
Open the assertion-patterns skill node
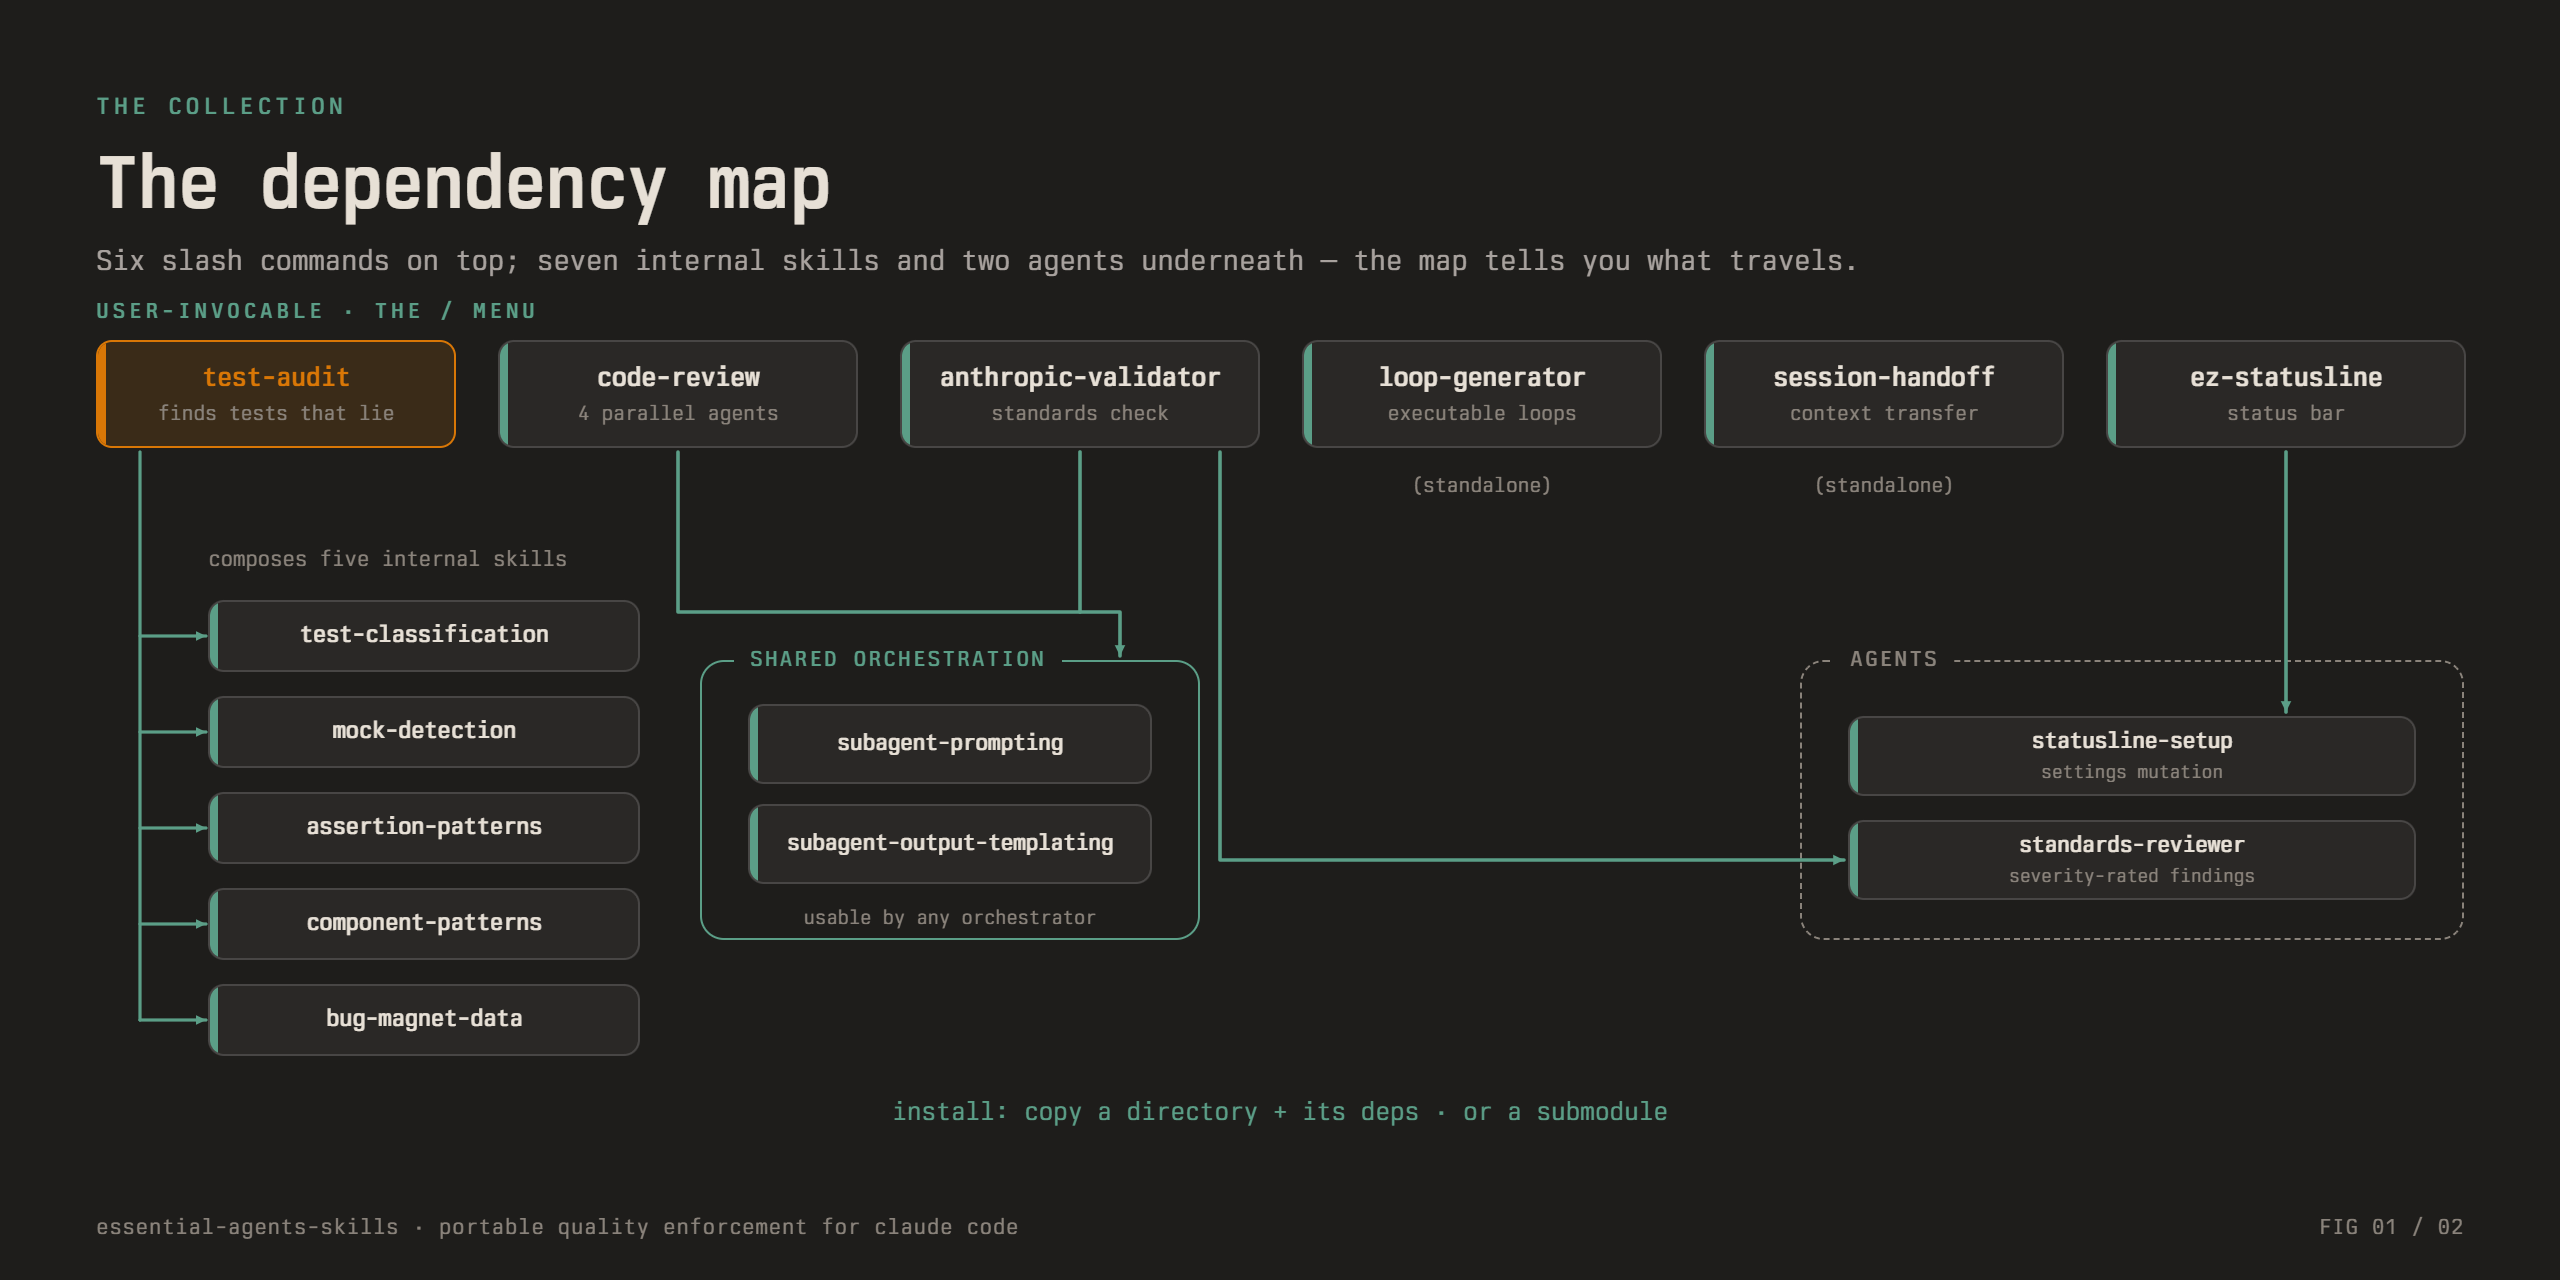click(x=424, y=828)
